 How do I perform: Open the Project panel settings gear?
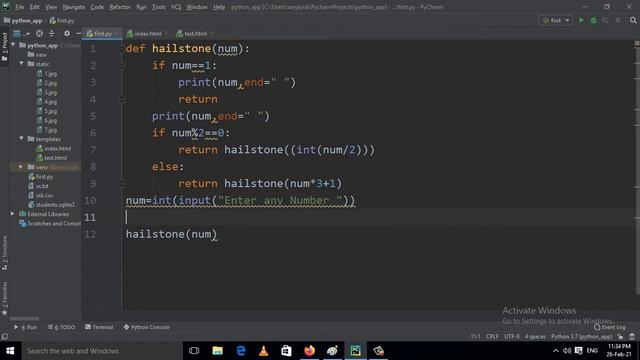(67, 33)
